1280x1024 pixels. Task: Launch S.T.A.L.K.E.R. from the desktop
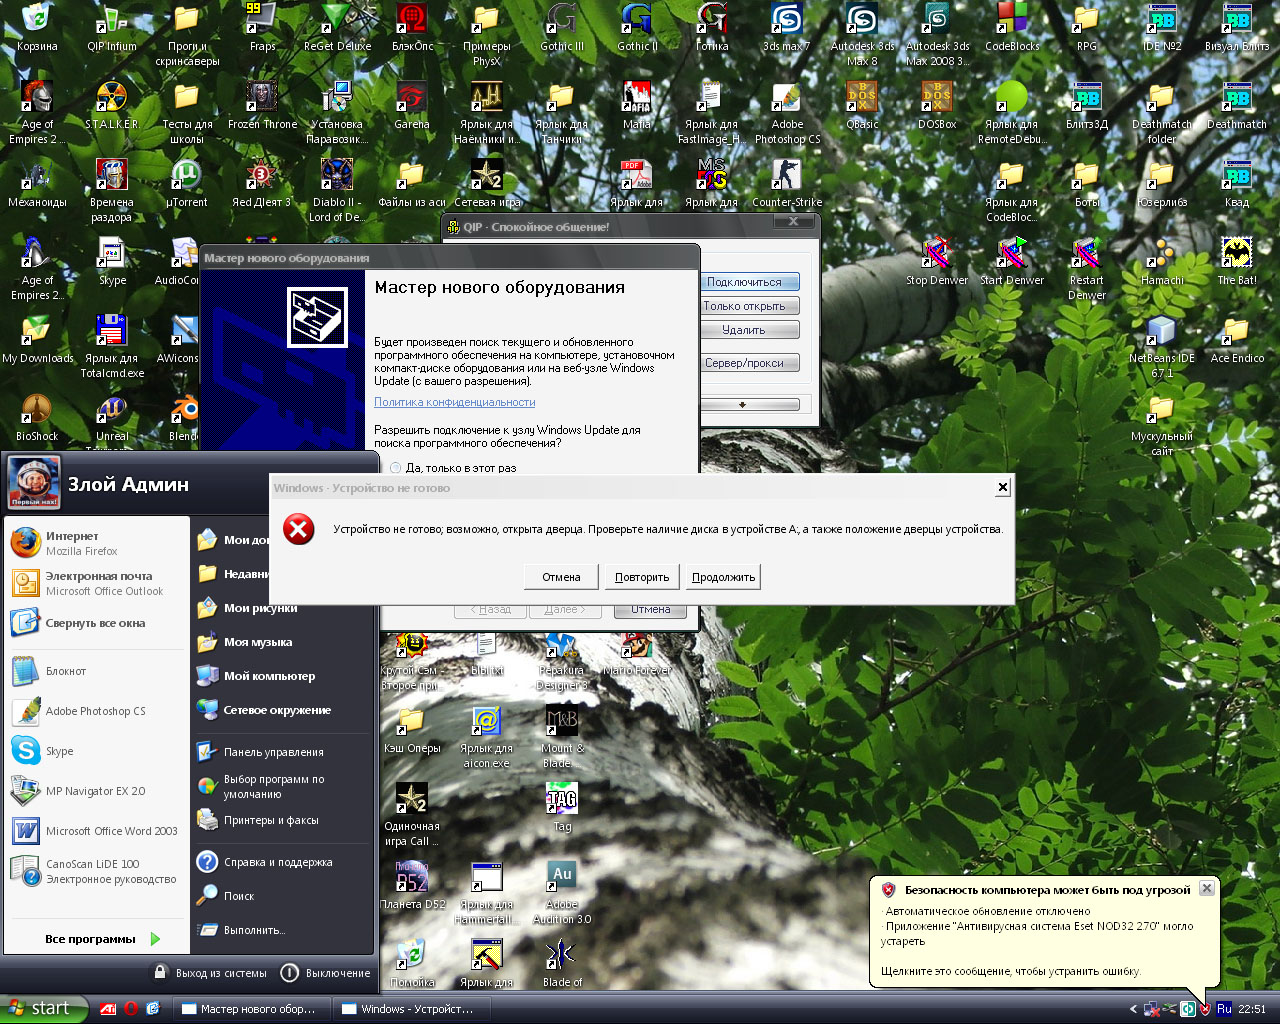[x=111, y=100]
